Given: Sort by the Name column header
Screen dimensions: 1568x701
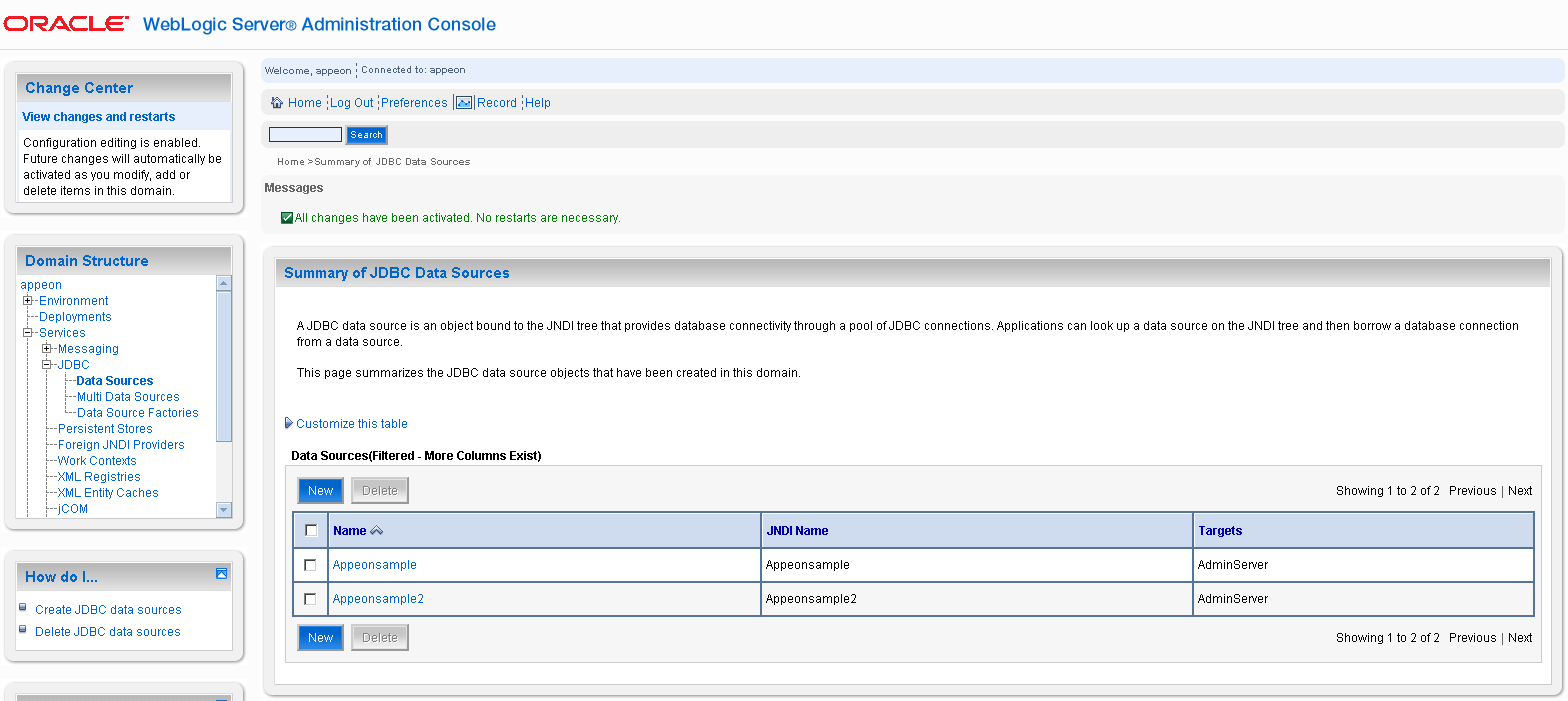Looking at the screenshot, I should coord(349,531).
